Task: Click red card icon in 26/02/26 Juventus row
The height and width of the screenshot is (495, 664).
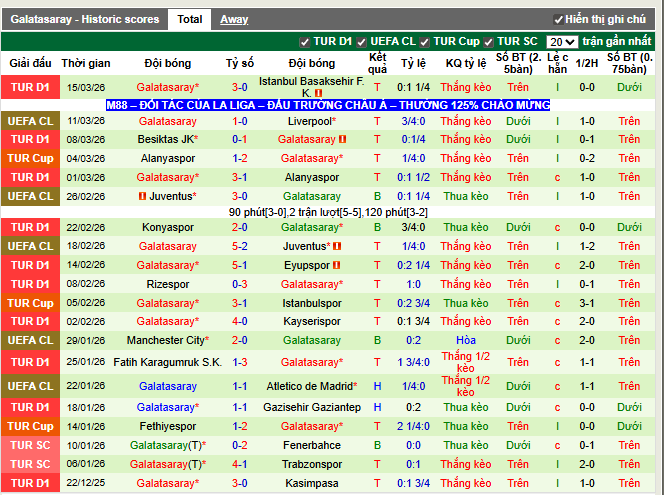Action: pos(141,196)
